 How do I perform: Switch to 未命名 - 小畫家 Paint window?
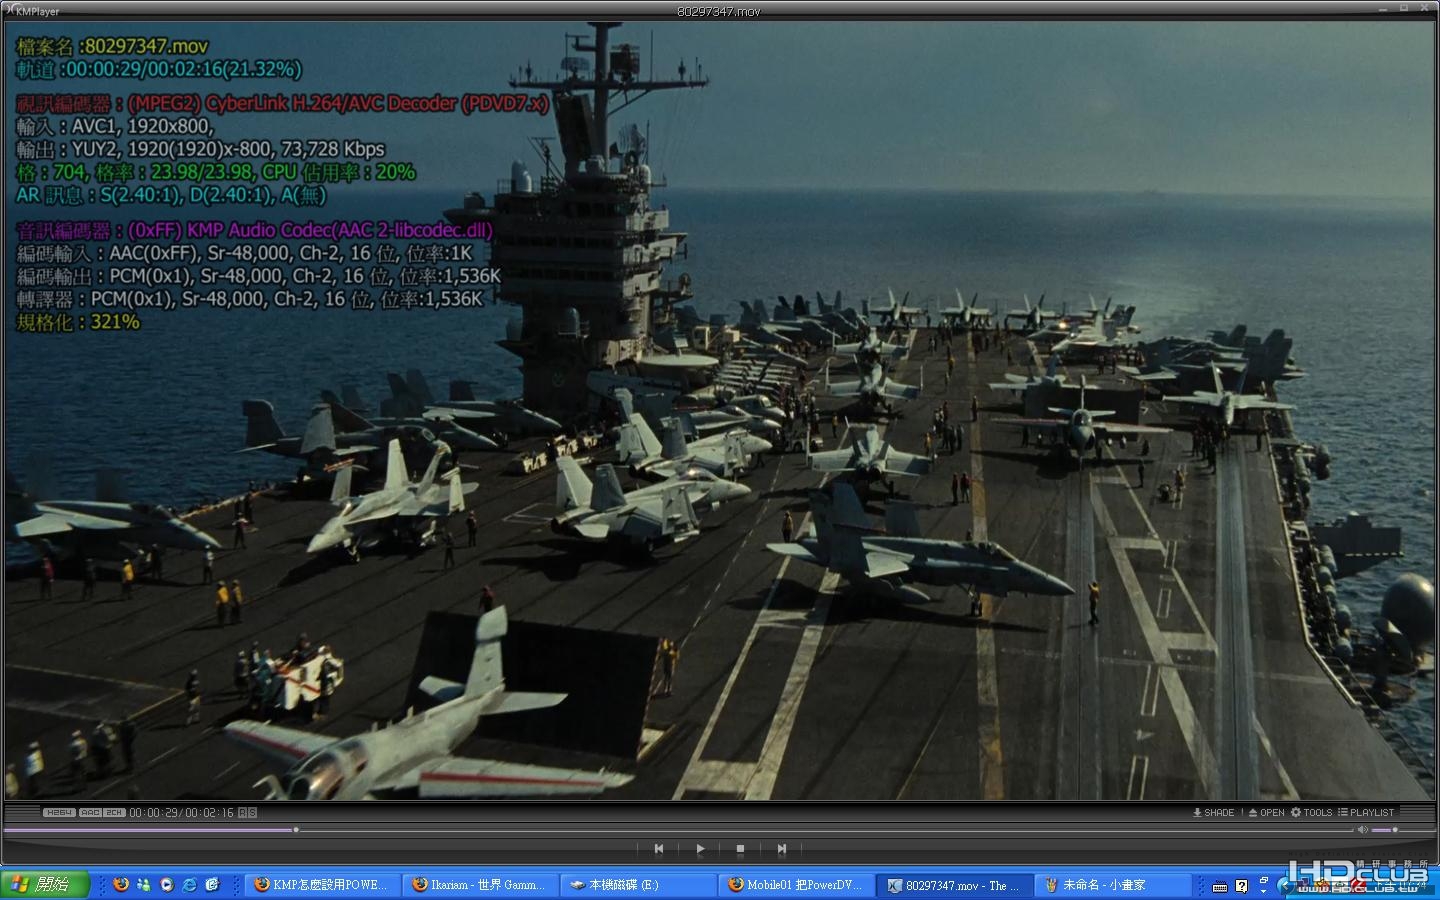1113,885
